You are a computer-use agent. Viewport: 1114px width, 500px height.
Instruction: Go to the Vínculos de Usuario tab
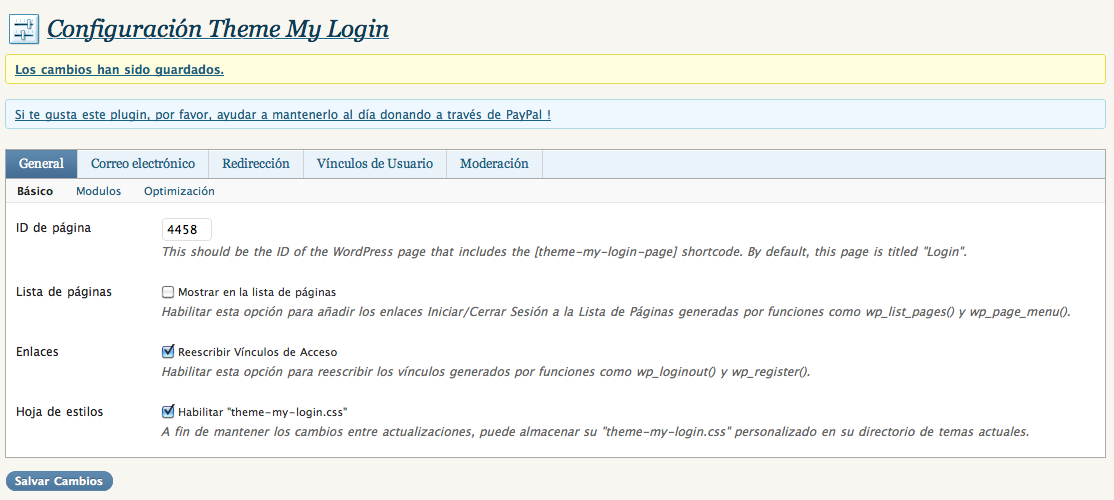point(375,164)
